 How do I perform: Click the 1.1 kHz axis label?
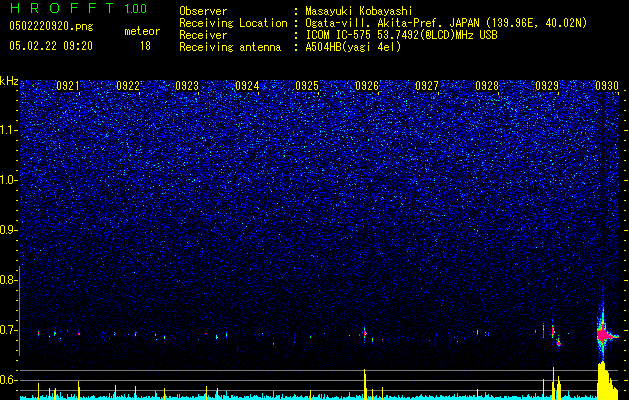8,130
